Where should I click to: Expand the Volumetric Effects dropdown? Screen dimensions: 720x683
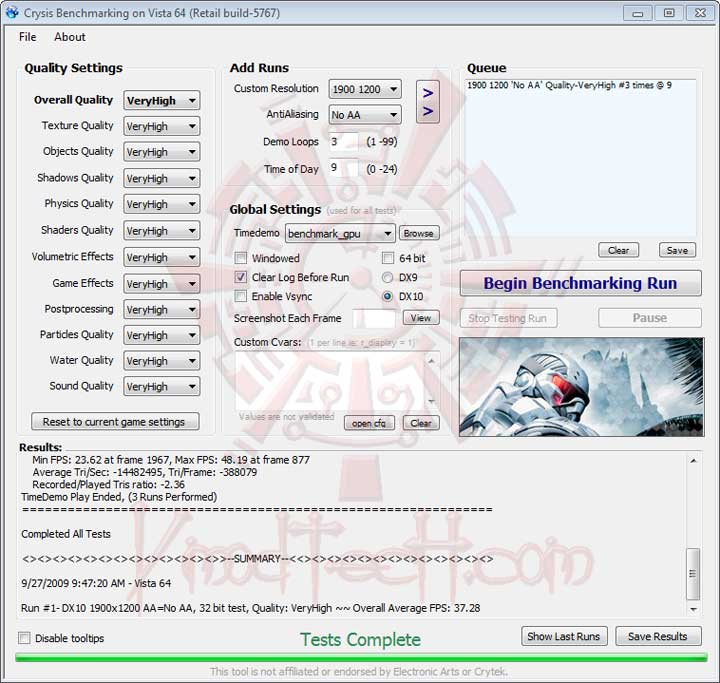click(x=162, y=257)
